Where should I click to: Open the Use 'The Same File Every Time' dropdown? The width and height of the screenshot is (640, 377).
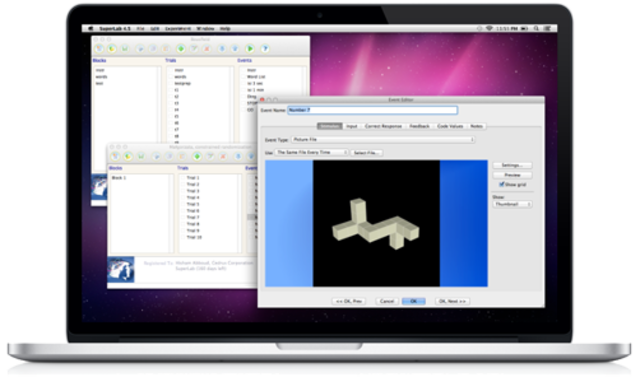[x=311, y=152]
